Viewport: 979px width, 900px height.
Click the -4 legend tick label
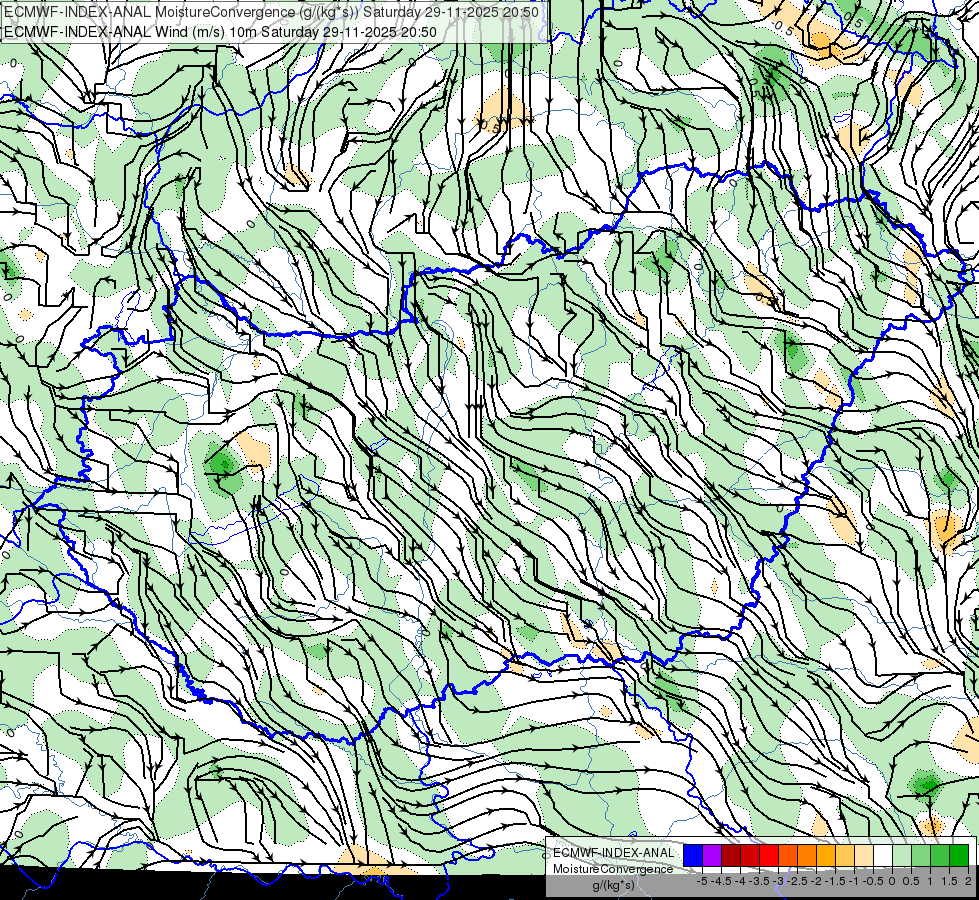pos(740,881)
